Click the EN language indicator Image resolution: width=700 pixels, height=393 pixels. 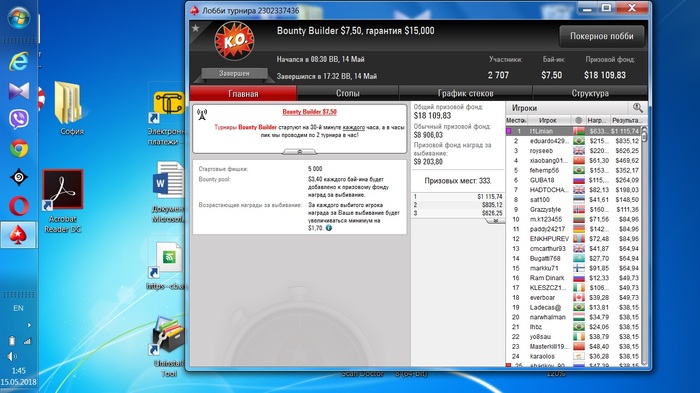coord(18,308)
